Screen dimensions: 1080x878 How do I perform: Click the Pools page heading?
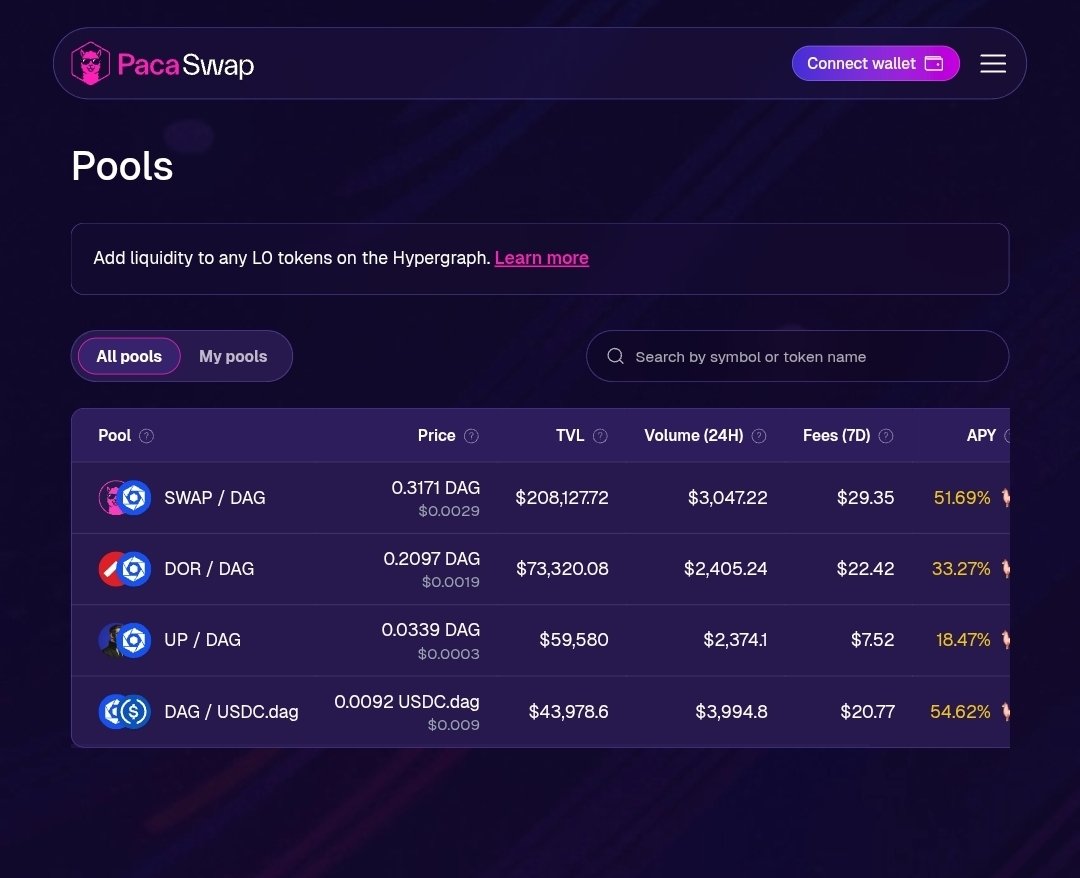(x=122, y=166)
